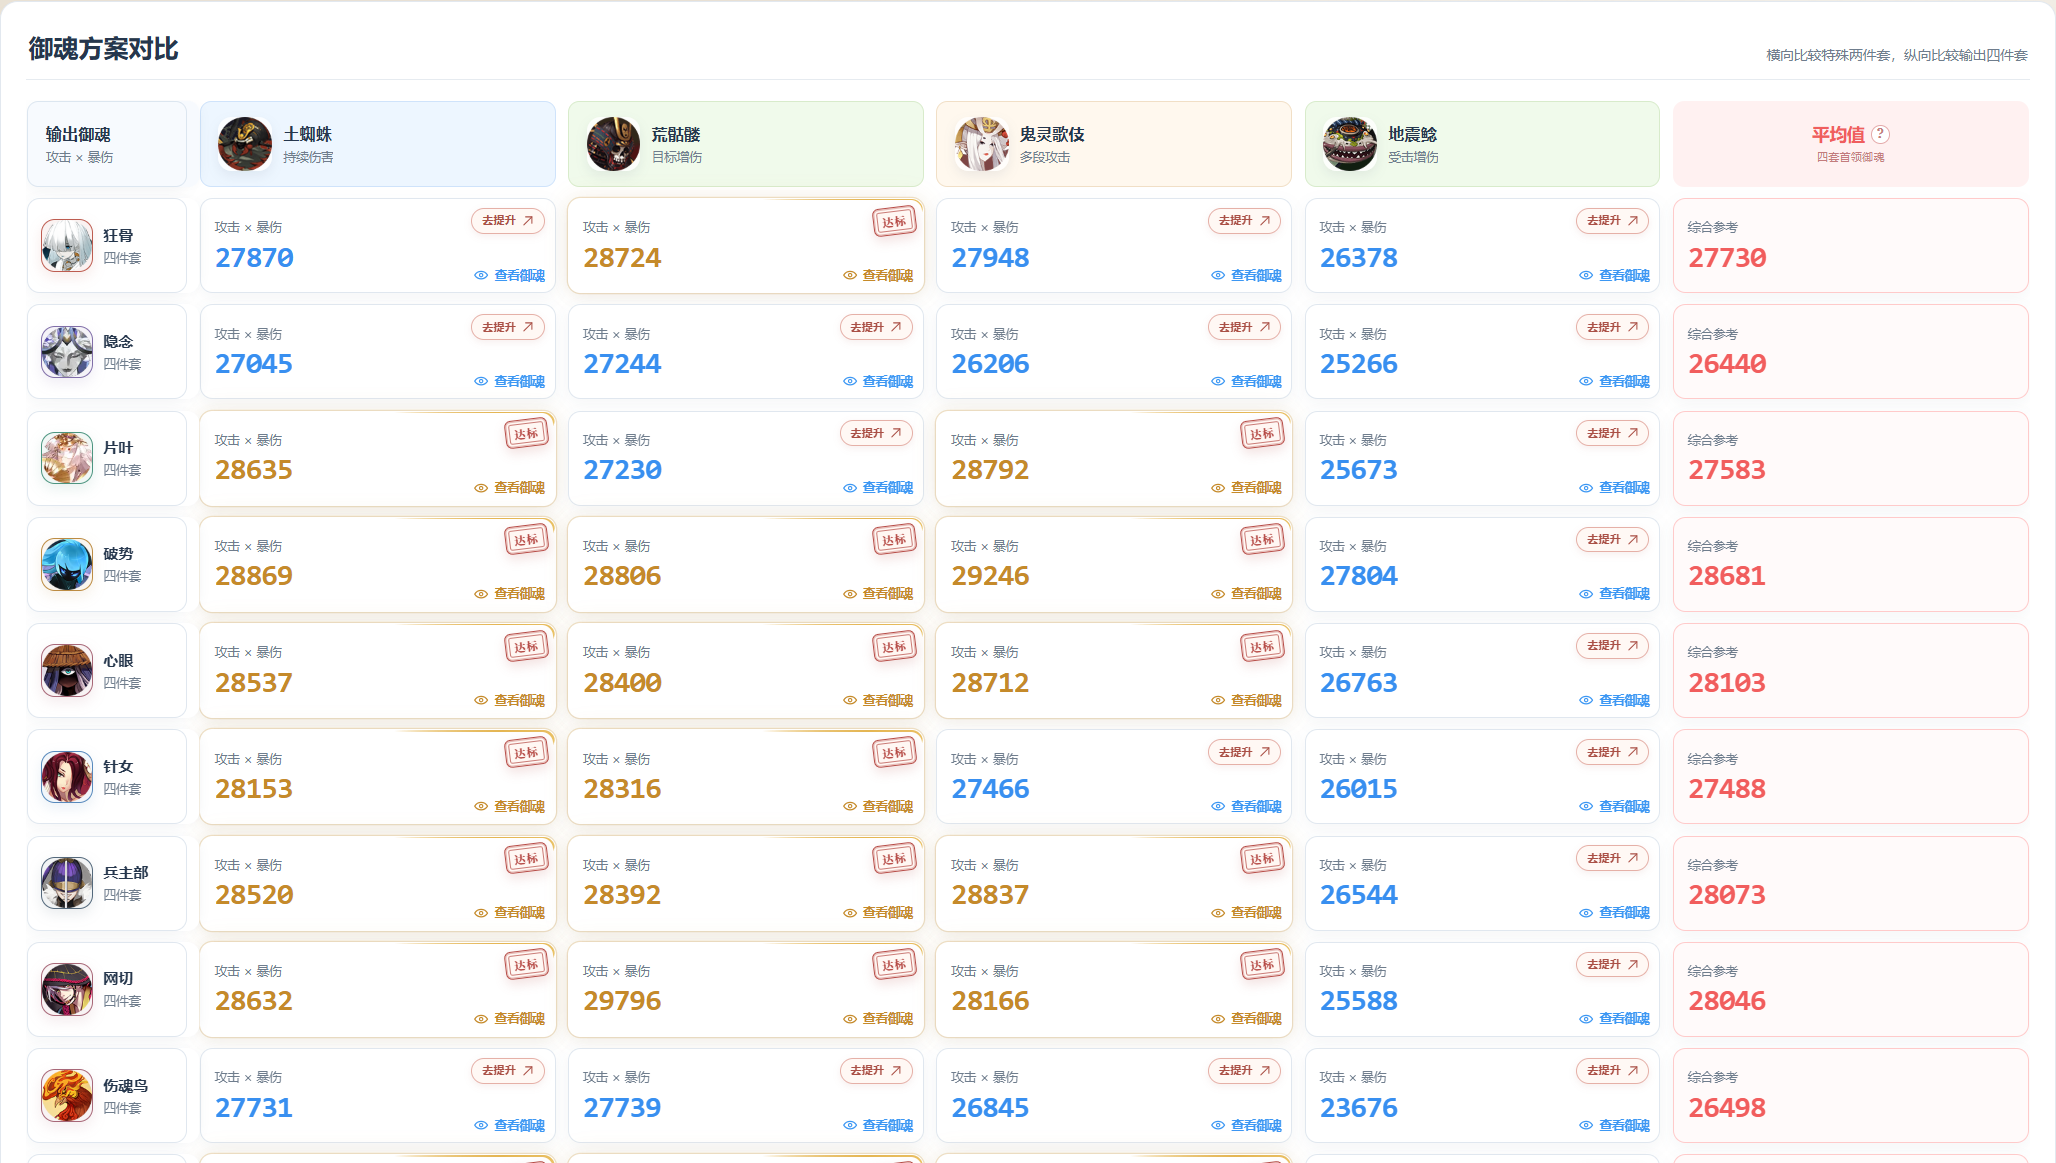Open 查看御魂 for the 28712 score
2056x1163 pixels.
[1246, 701]
